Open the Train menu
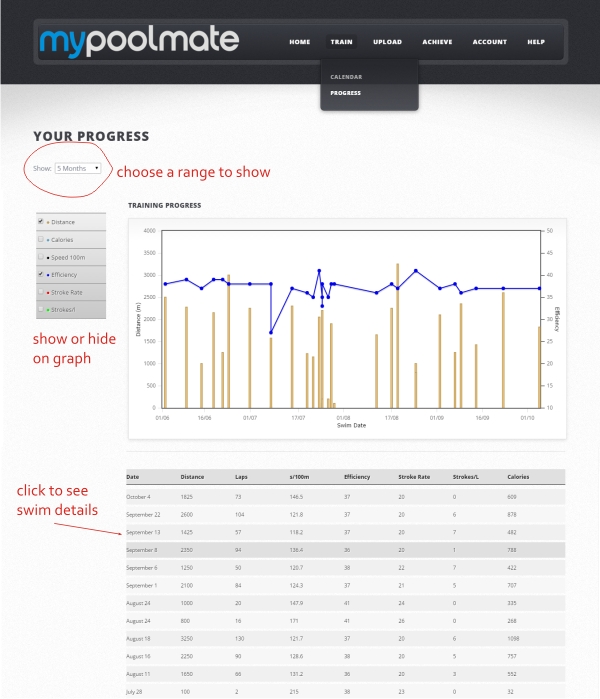 (x=342, y=42)
